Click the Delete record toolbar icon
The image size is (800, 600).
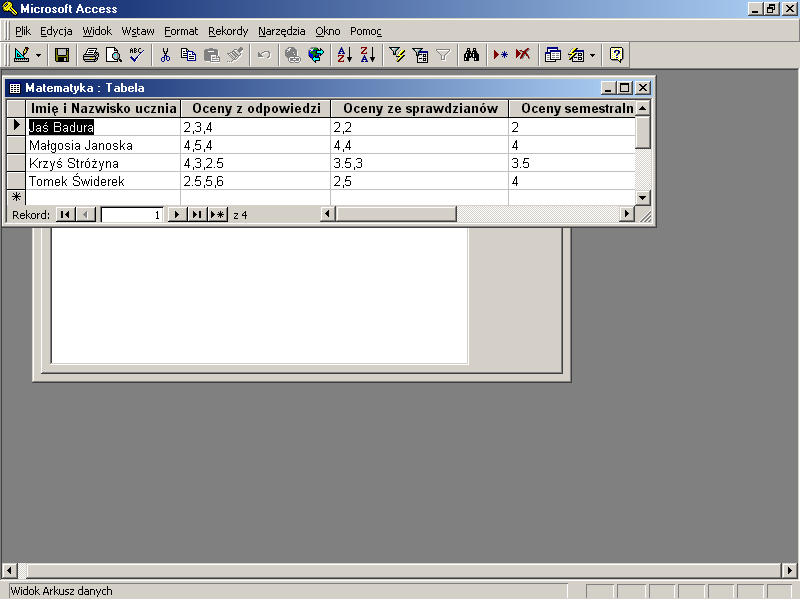click(x=523, y=55)
